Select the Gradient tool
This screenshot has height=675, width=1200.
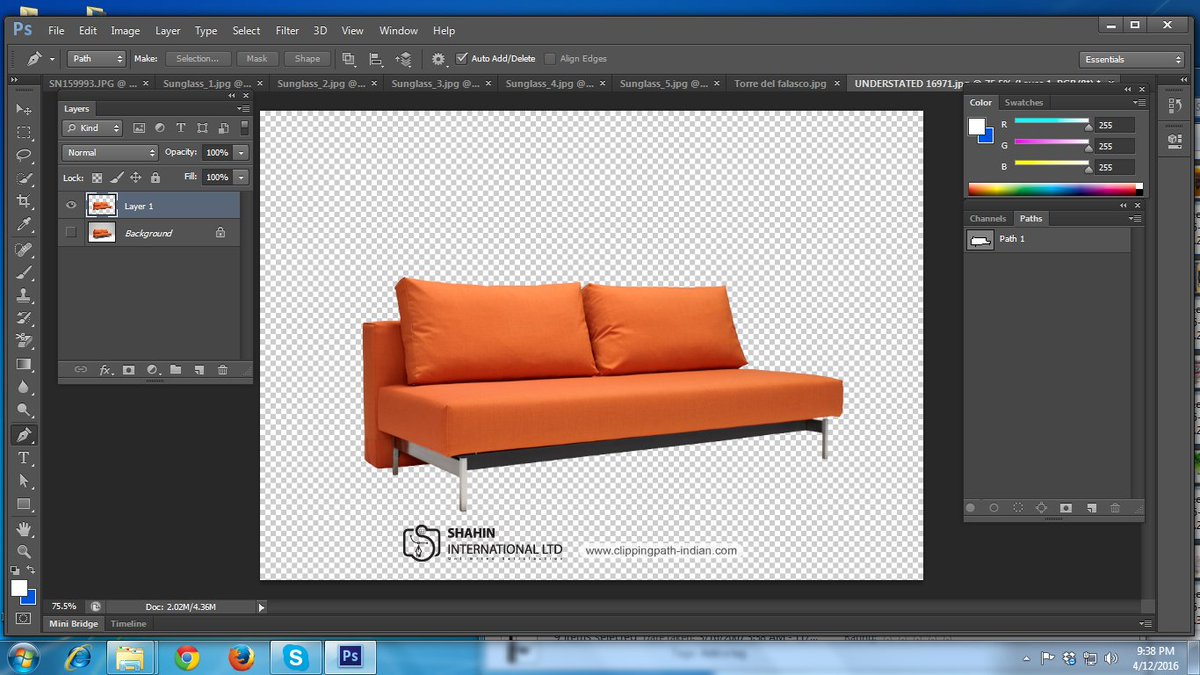[x=24, y=364]
